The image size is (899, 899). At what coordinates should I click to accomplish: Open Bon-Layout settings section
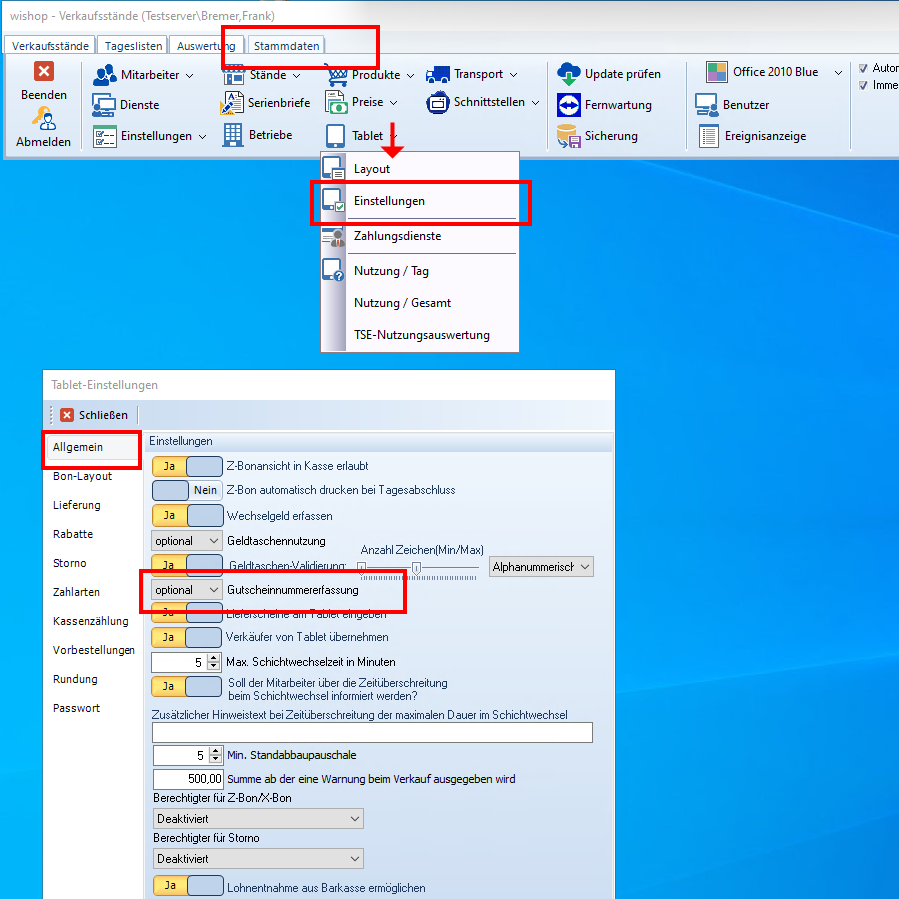click(82, 476)
